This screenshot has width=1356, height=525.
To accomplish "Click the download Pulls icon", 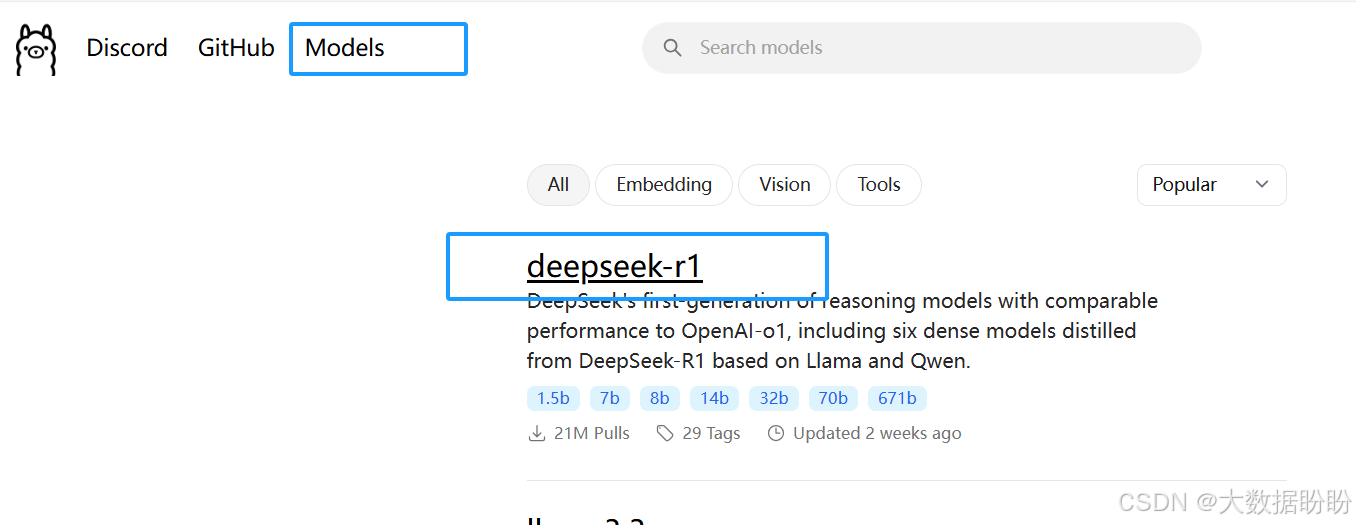I will (536, 433).
